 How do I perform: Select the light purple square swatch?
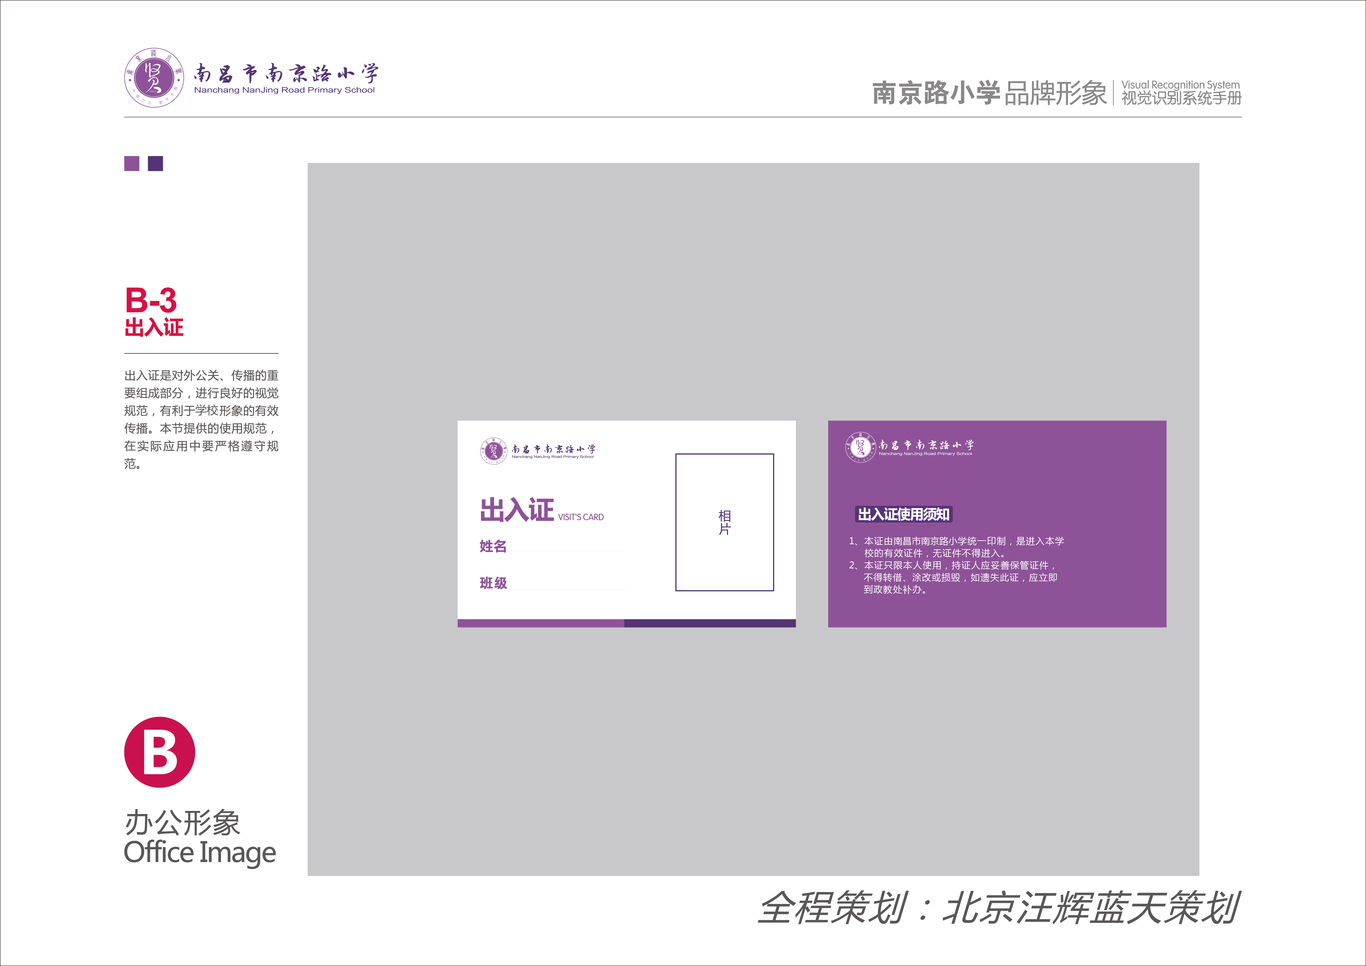coord(132,164)
